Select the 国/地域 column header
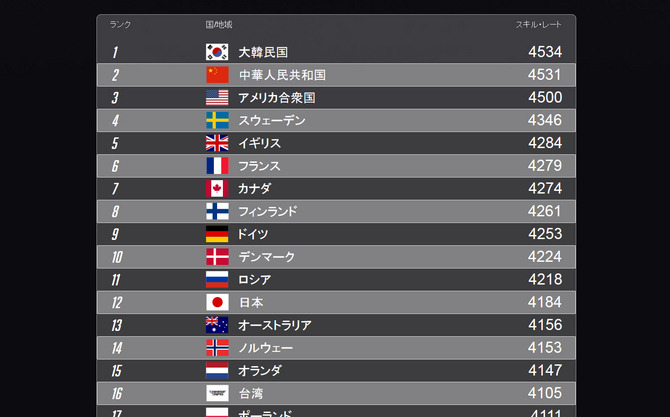The width and height of the screenshot is (670, 417). click(219, 24)
